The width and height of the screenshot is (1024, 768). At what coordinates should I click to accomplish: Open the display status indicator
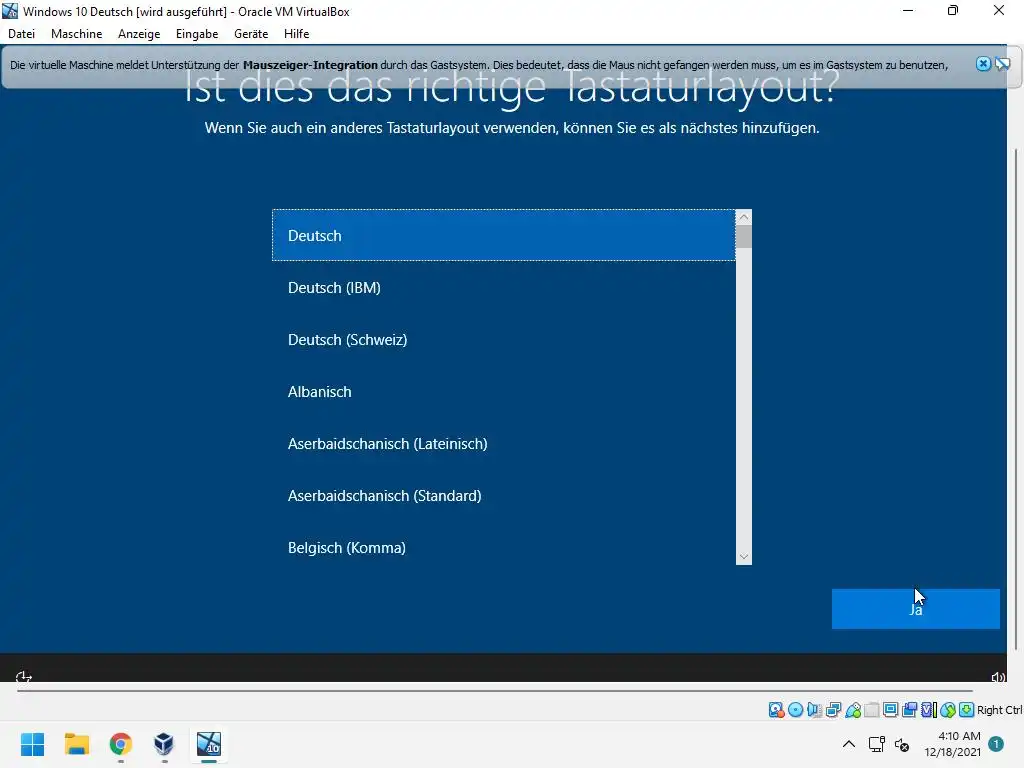(x=890, y=710)
